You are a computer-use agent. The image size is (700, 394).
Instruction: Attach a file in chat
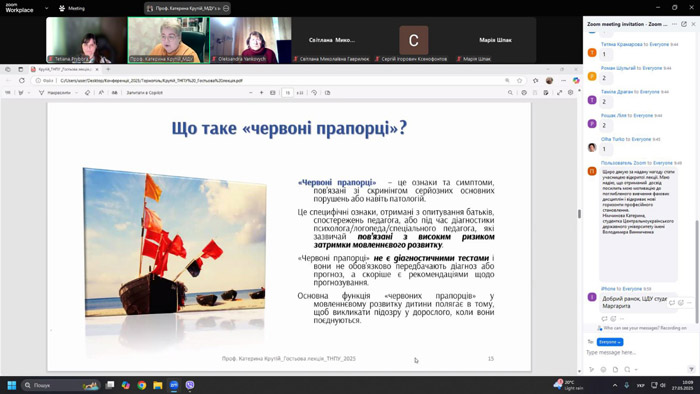pos(615,369)
